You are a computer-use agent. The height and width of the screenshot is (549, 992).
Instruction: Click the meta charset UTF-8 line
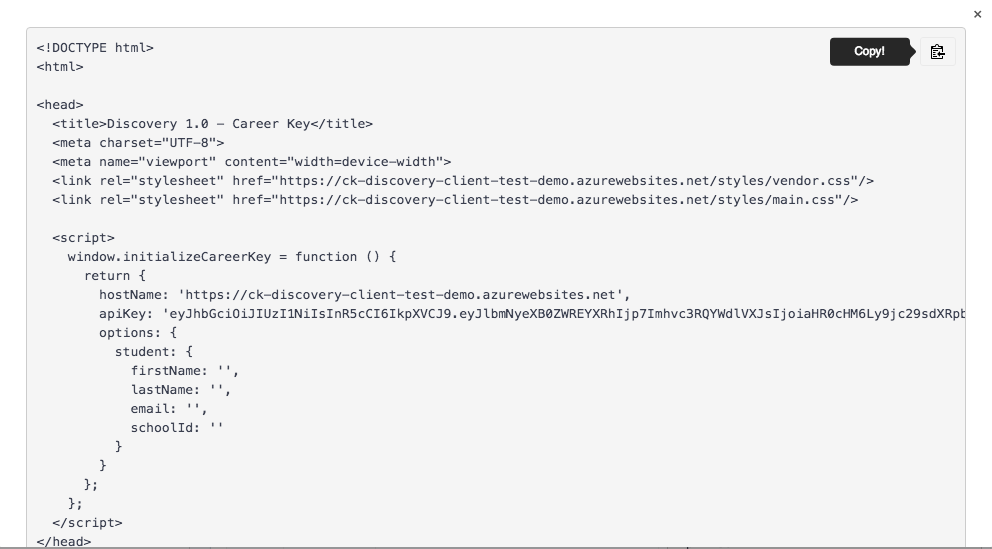pyautogui.click(x=138, y=143)
